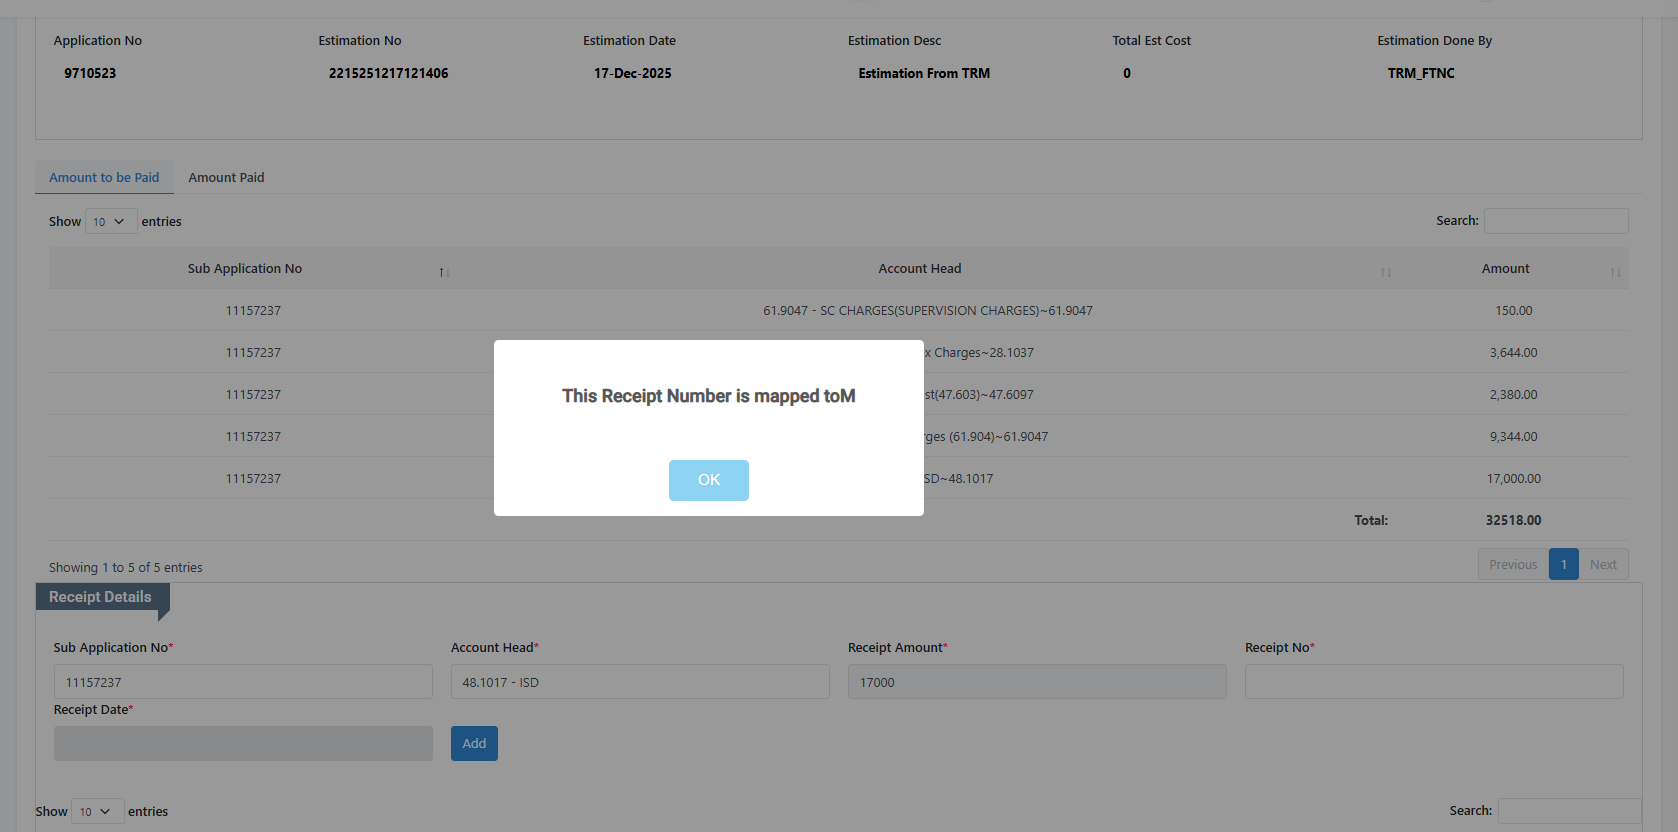
Task: Focus the lower table Search box
Action: coord(1568,811)
